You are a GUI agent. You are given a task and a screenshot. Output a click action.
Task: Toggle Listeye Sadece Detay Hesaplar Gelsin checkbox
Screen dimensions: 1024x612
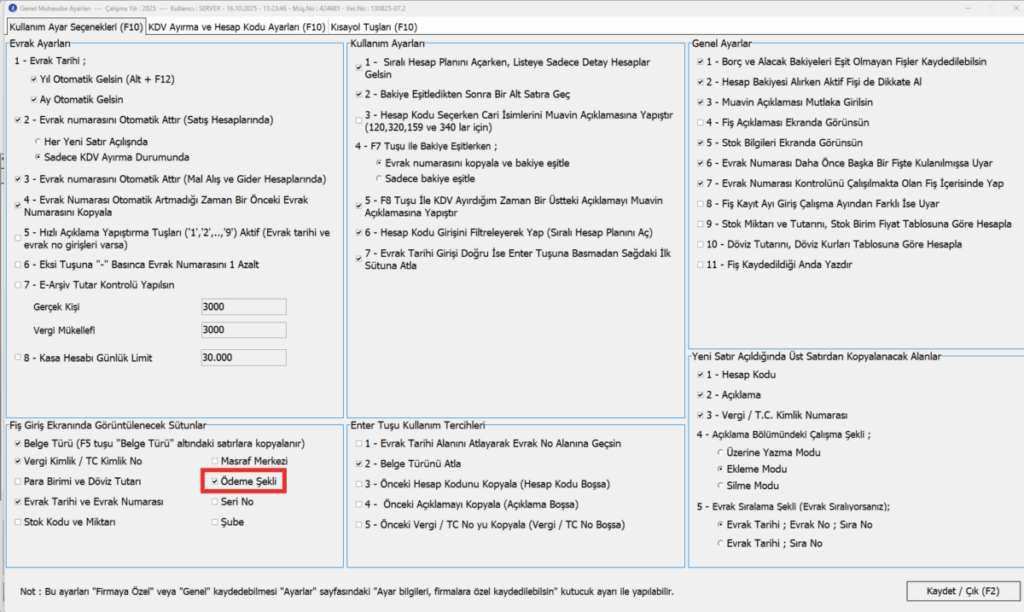tap(359, 67)
